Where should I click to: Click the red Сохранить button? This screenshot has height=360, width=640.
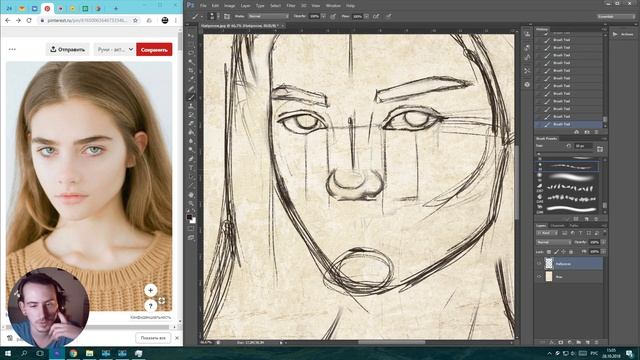coord(154,49)
